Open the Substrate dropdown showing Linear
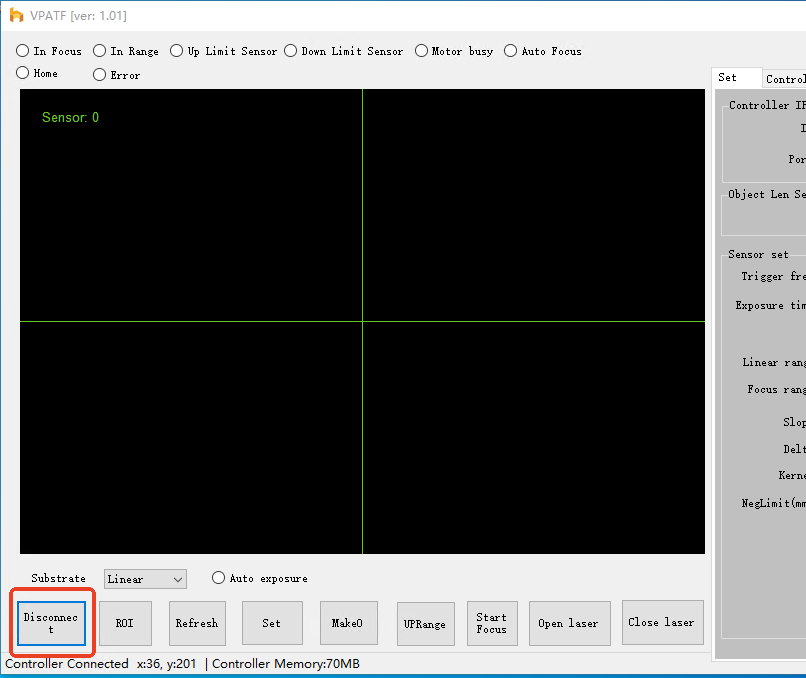This screenshot has width=806, height=678. [x=145, y=579]
